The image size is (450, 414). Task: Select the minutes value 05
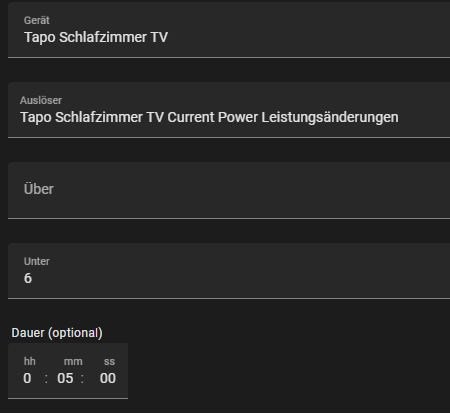click(x=65, y=378)
